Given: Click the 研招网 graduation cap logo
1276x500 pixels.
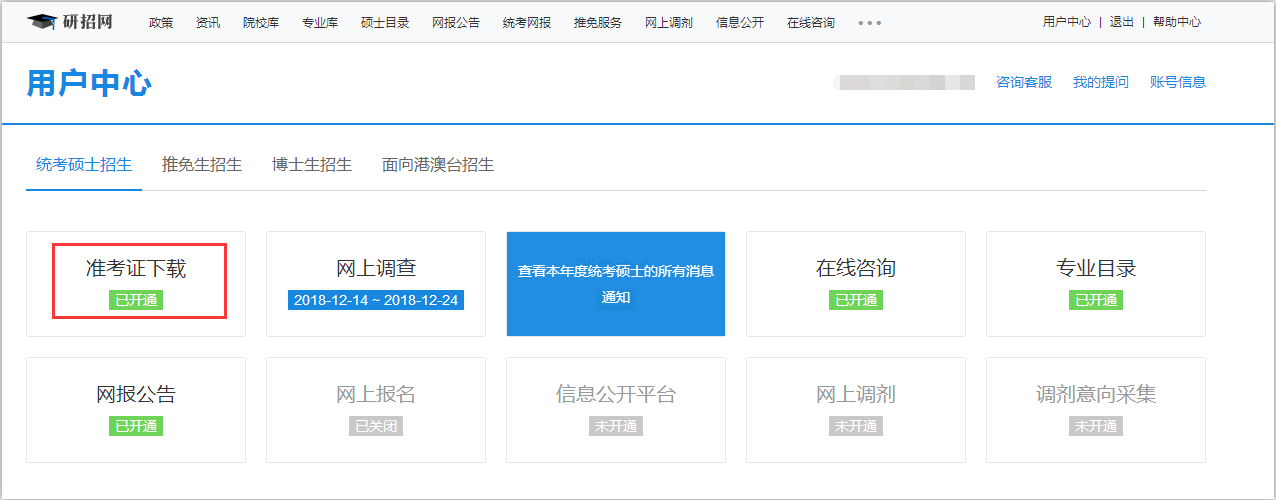Looking at the screenshot, I should click(x=69, y=22).
